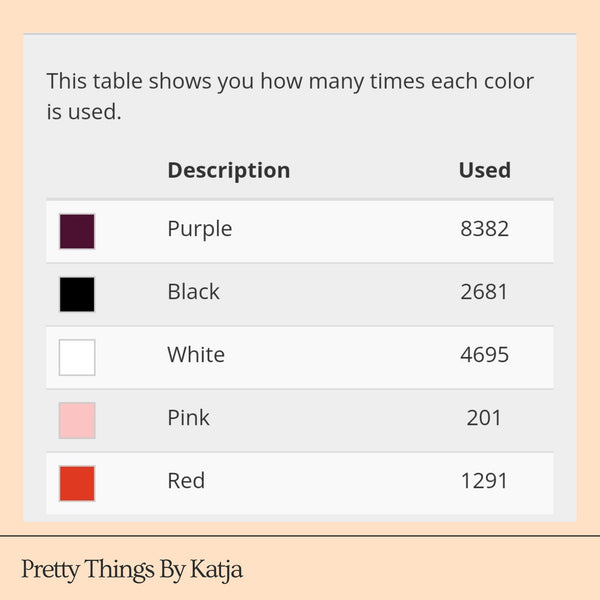Click the Used column header
600x600 pixels.
click(484, 170)
